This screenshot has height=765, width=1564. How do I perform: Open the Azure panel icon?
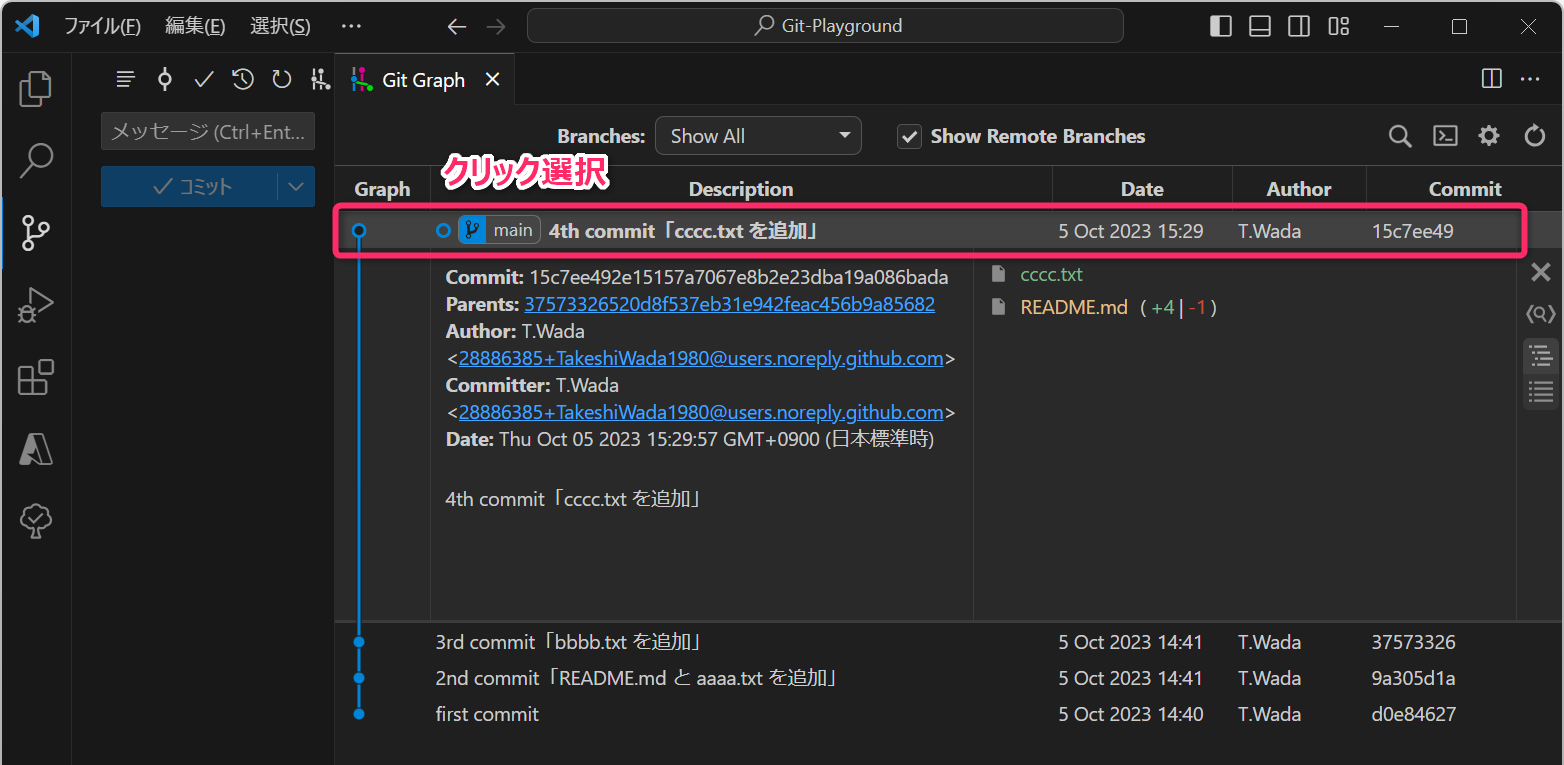36,450
